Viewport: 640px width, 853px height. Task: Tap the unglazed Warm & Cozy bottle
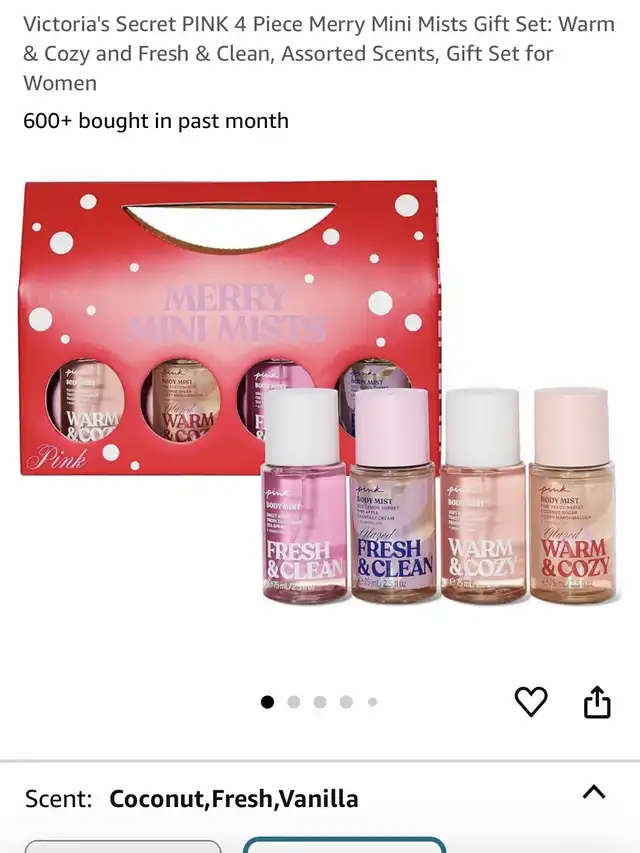(x=483, y=496)
